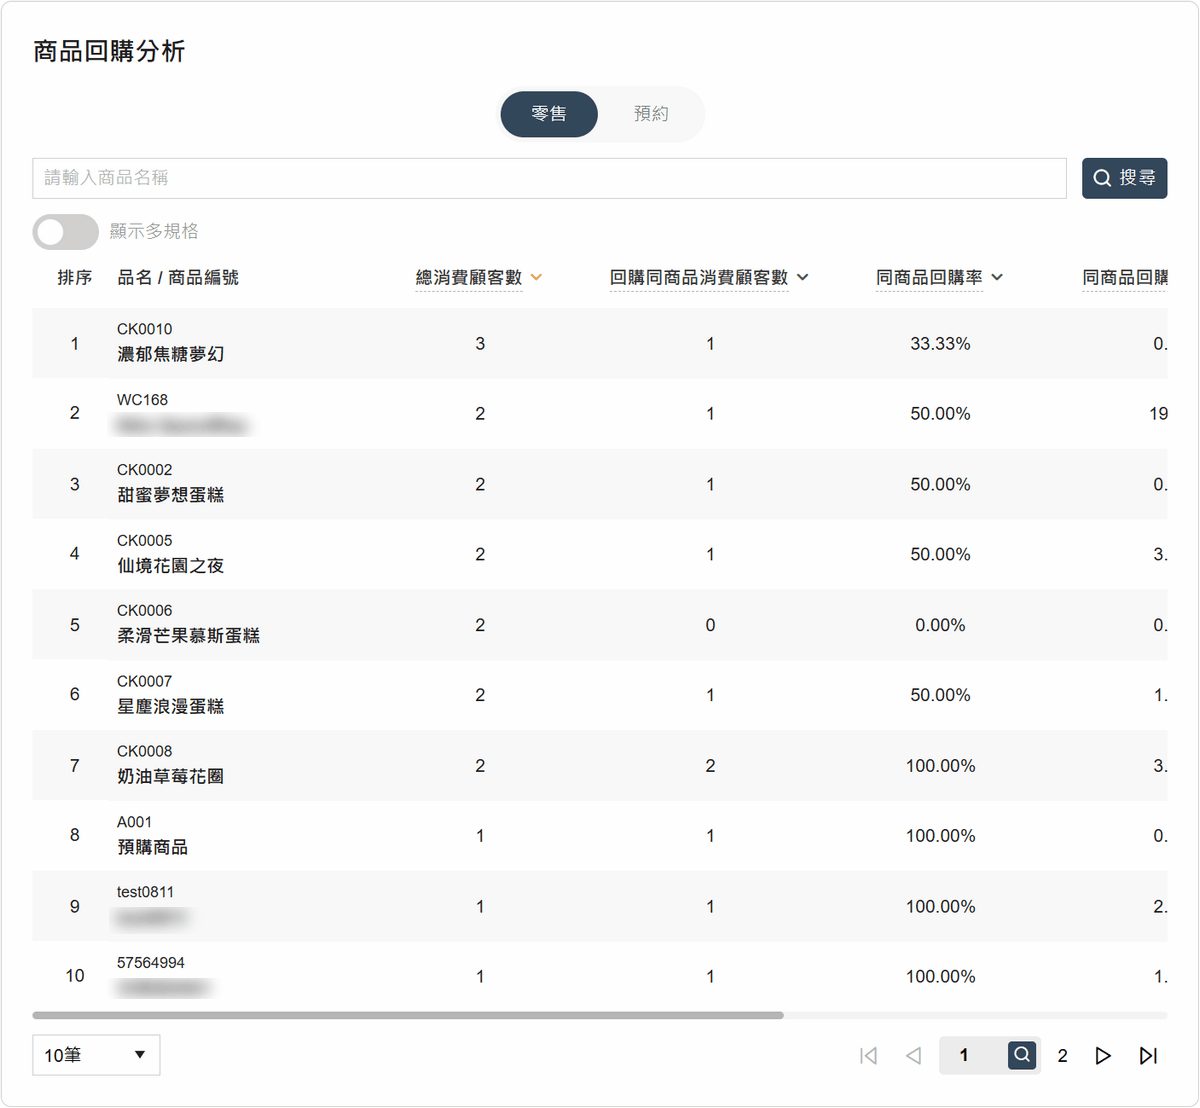Click the 總消費顧客數 column header
The image size is (1200, 1108).
[x=468, y=278]
